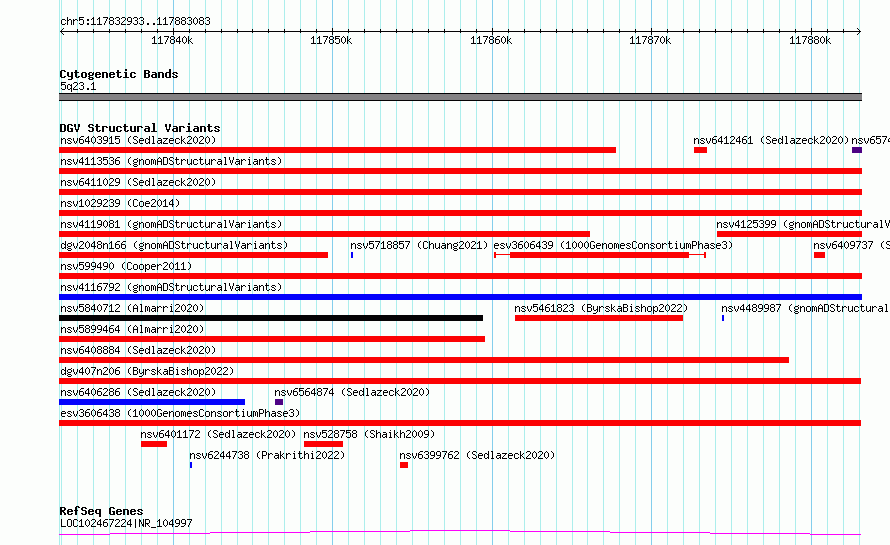Select the nsv5718857 (Chuang2021) label
Viewport: 890px width, 545px height.
pyautogui.click(x=419, y=245)
